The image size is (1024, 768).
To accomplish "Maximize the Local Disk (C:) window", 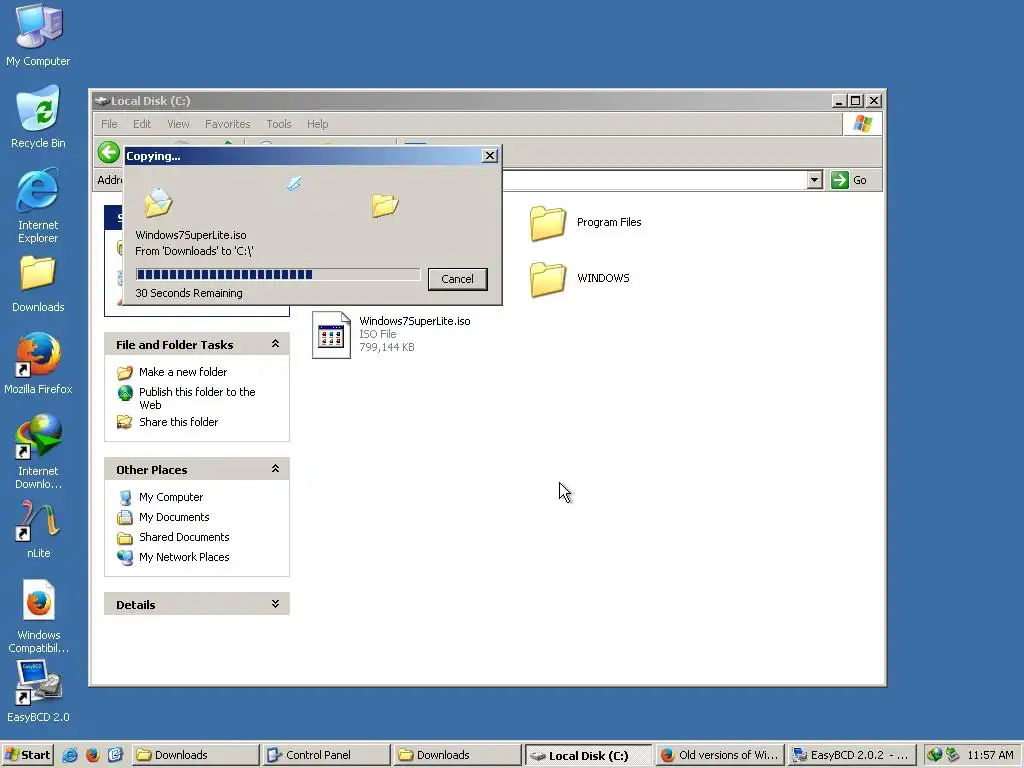I will [856, 101].
